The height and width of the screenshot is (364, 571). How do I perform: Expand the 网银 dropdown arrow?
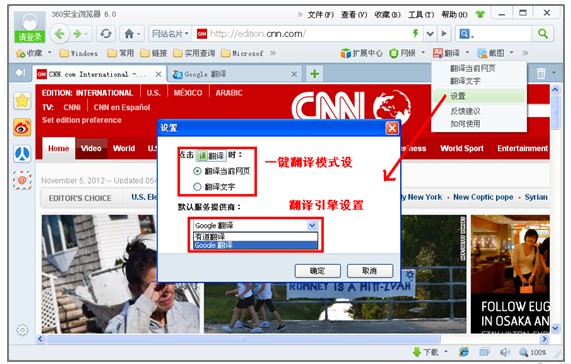(x=423, y=53)
